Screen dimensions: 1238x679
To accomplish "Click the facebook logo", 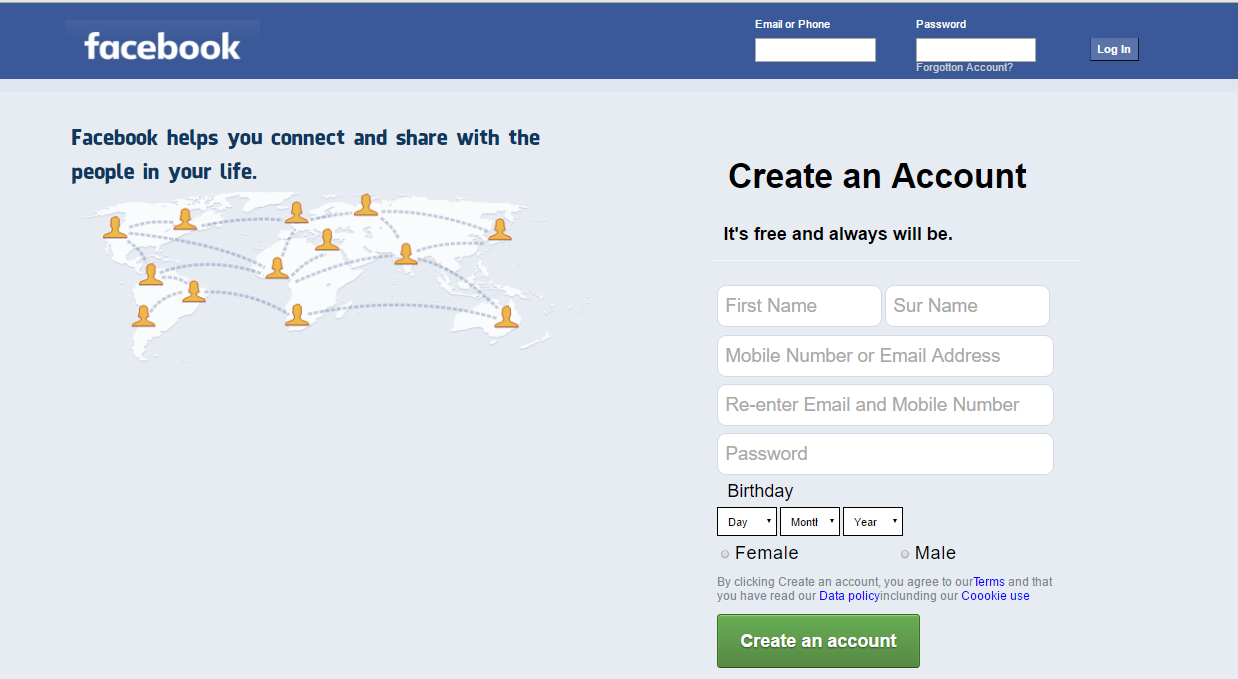I will (x=162, y=44).
